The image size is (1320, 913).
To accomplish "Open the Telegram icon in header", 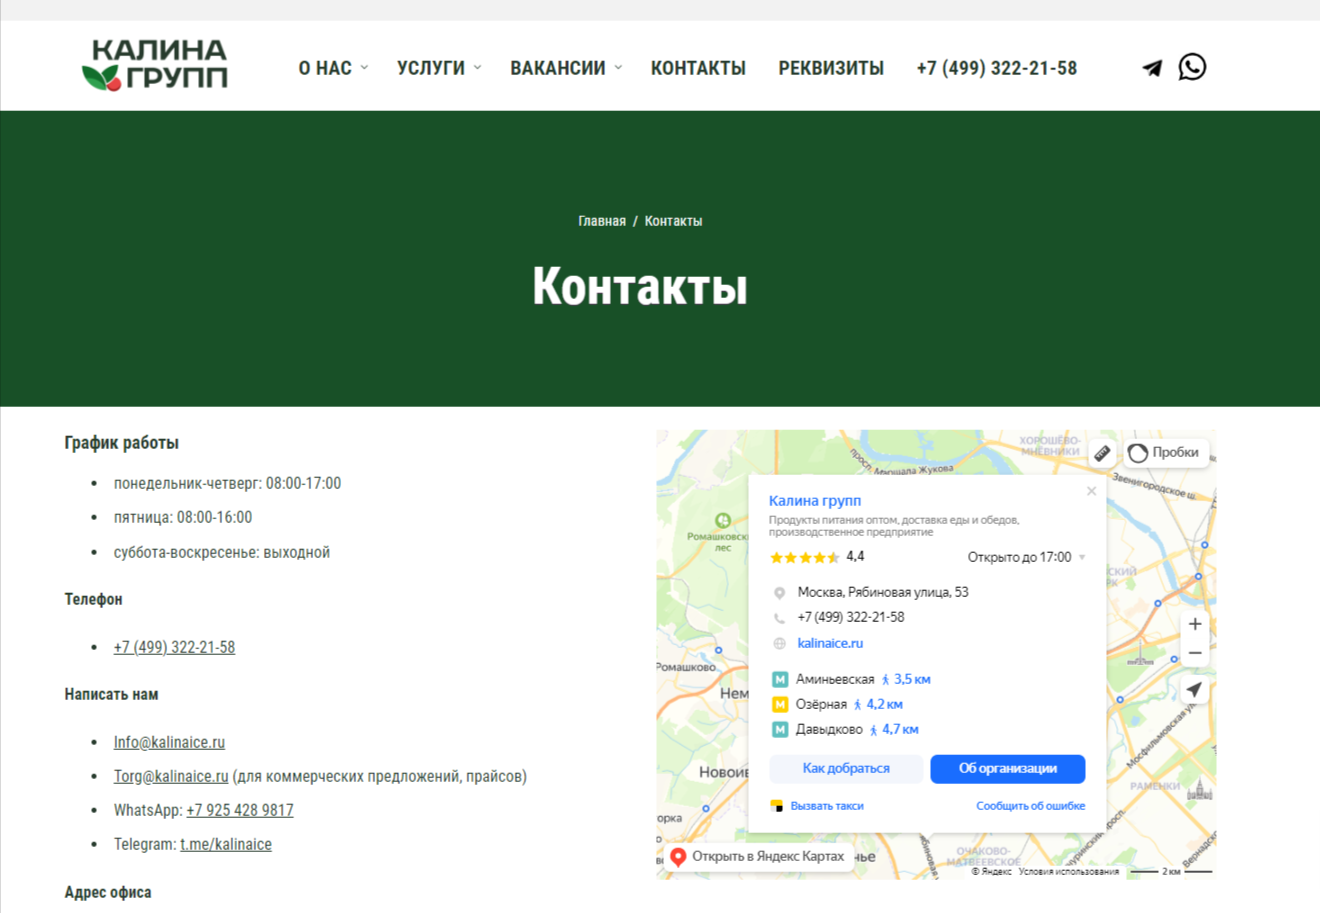I will click(1152, 68).
